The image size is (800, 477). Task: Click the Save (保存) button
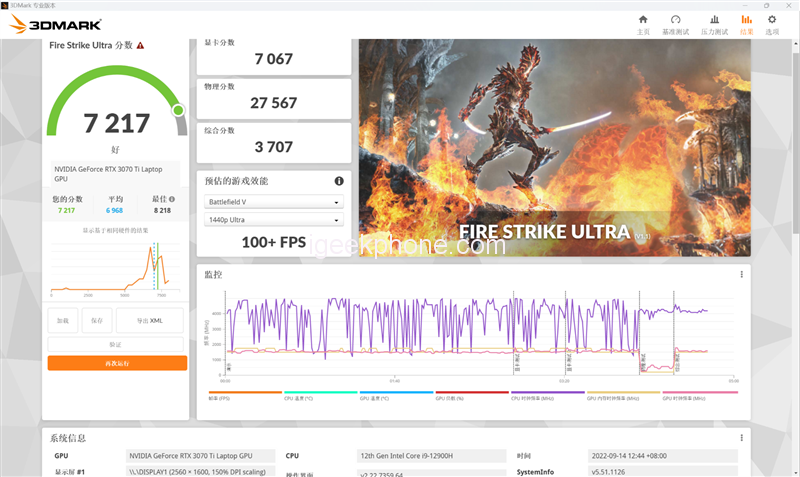[x=96, y=321]
